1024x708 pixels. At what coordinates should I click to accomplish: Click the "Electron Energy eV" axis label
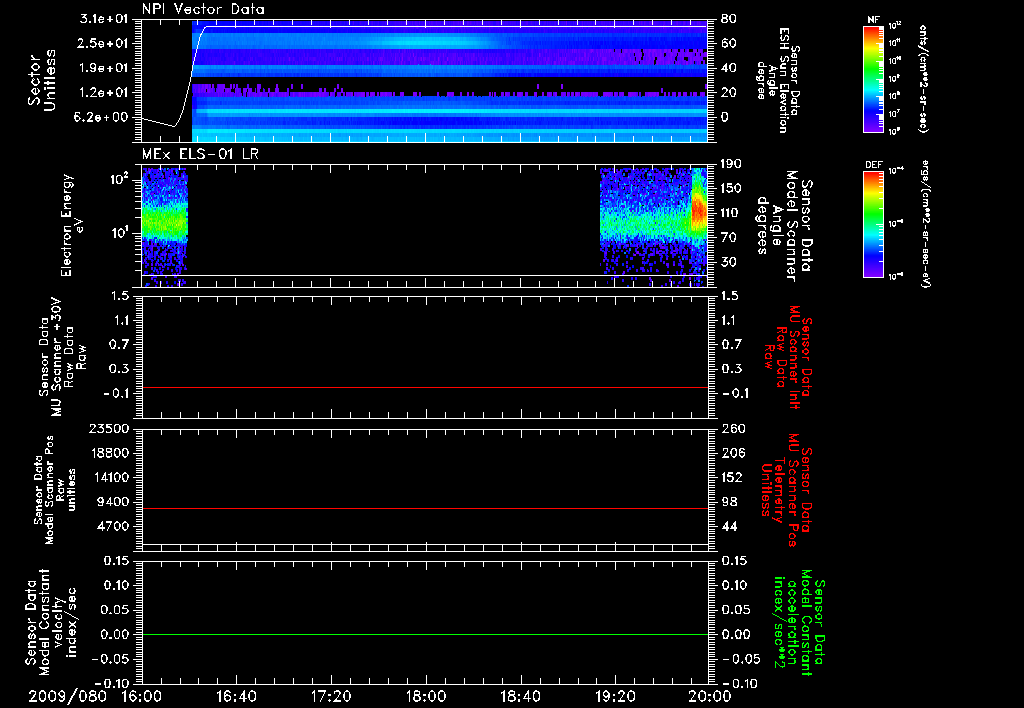(72, 225)
